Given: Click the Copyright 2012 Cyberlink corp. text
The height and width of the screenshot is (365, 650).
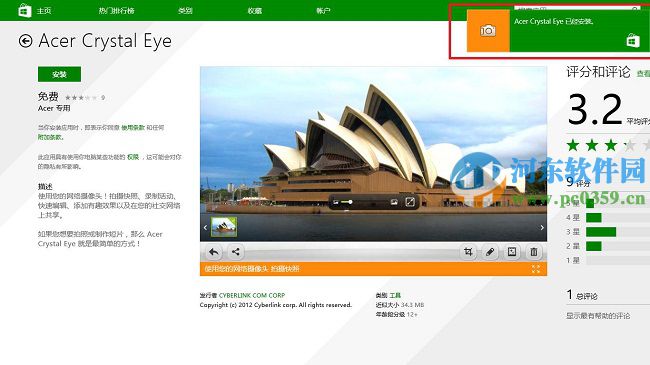Looking at the screenshot, I should [276, 305].
